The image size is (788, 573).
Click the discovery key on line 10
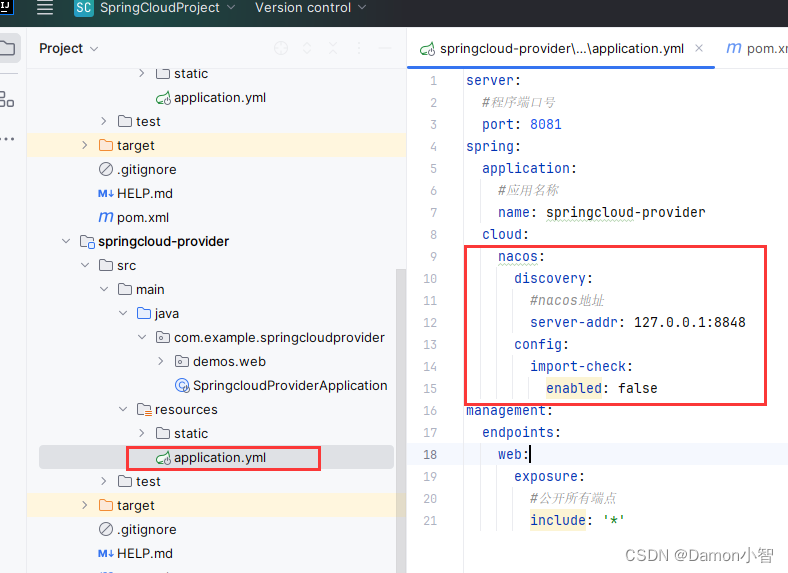pos(549,278)
